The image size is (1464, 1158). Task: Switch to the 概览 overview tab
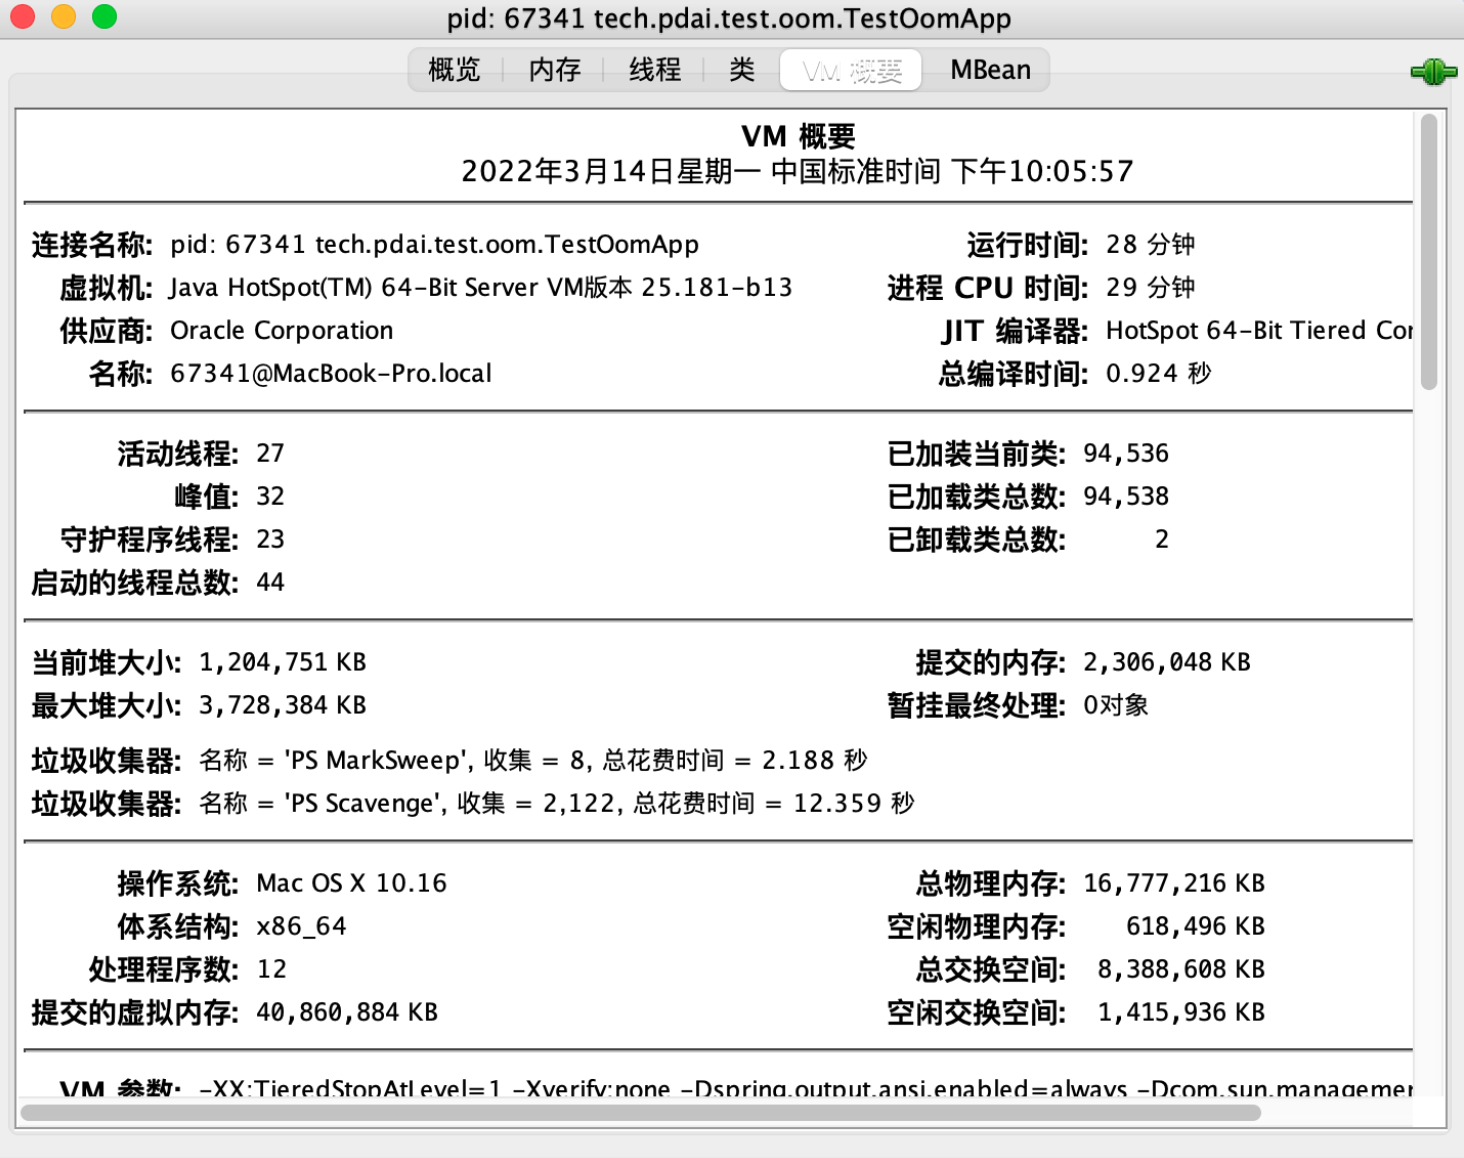pos(454,69)
